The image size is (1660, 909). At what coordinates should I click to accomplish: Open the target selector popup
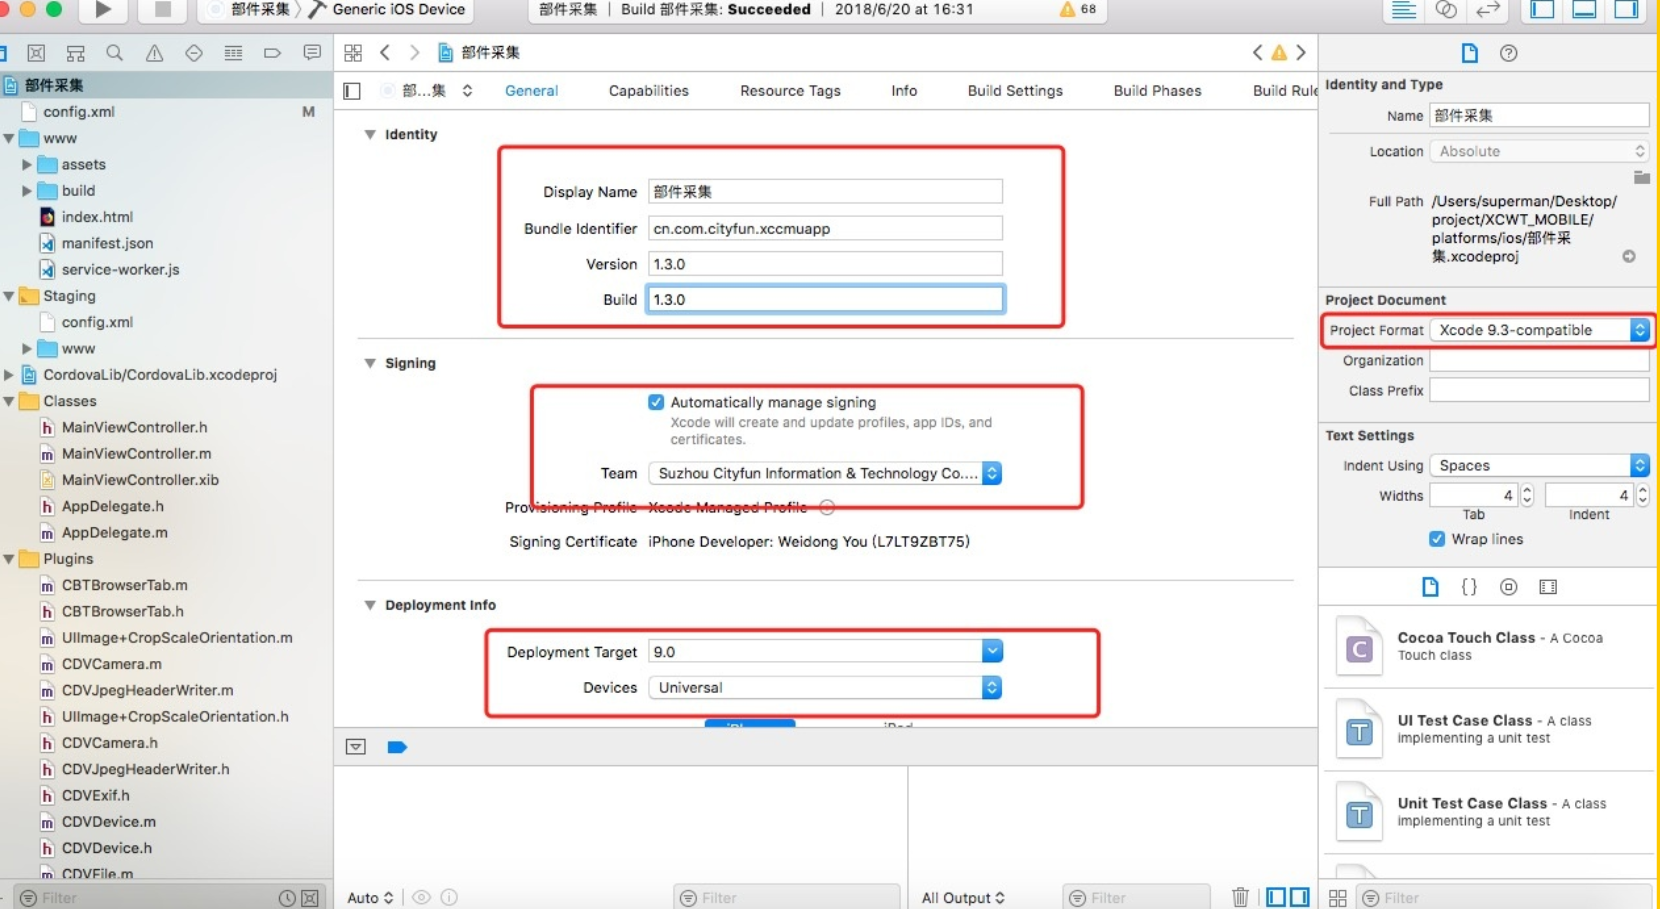[427, 91]
